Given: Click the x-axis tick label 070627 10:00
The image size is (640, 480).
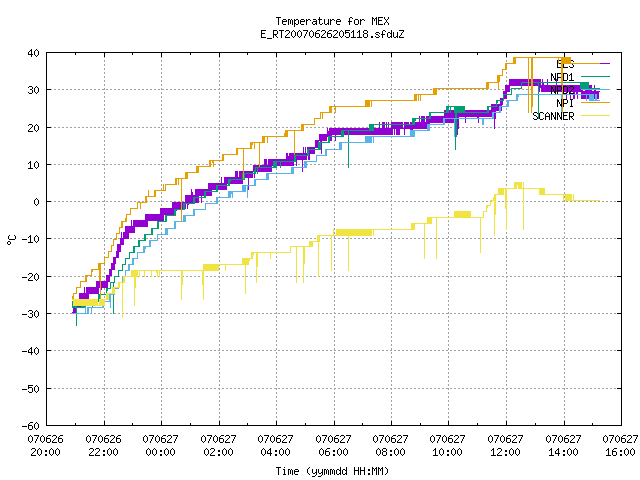Looking at the screenshot, I should click(448, 445).
